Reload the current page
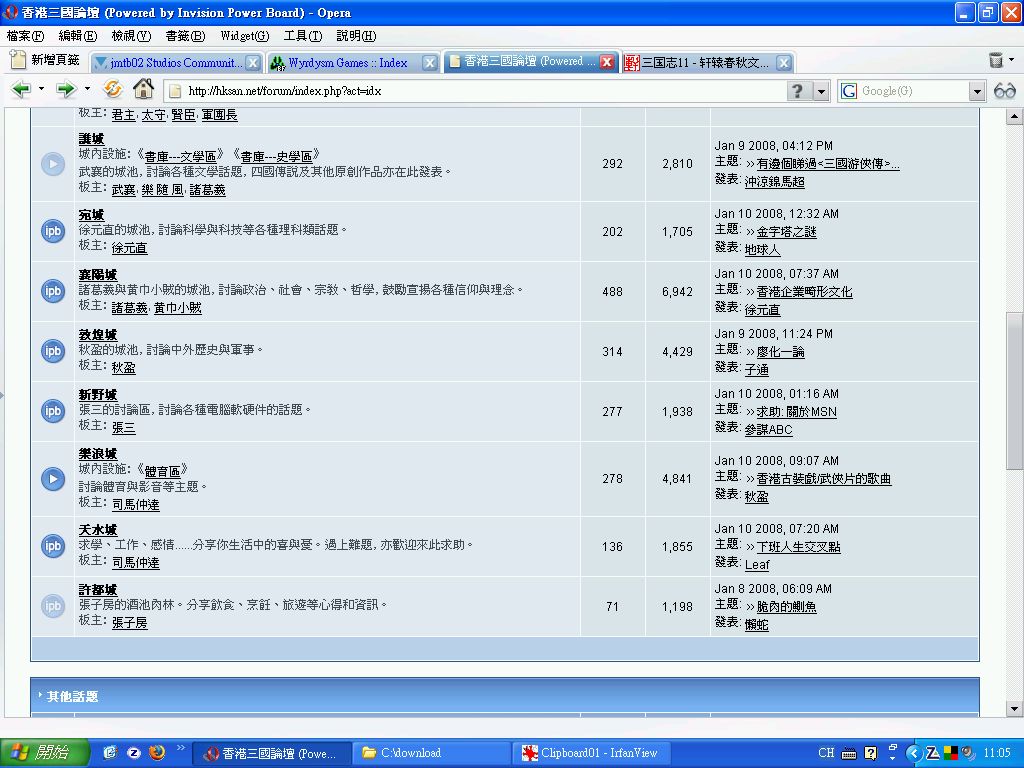Viewport: 1024px width, 768px height. [113, 90]
